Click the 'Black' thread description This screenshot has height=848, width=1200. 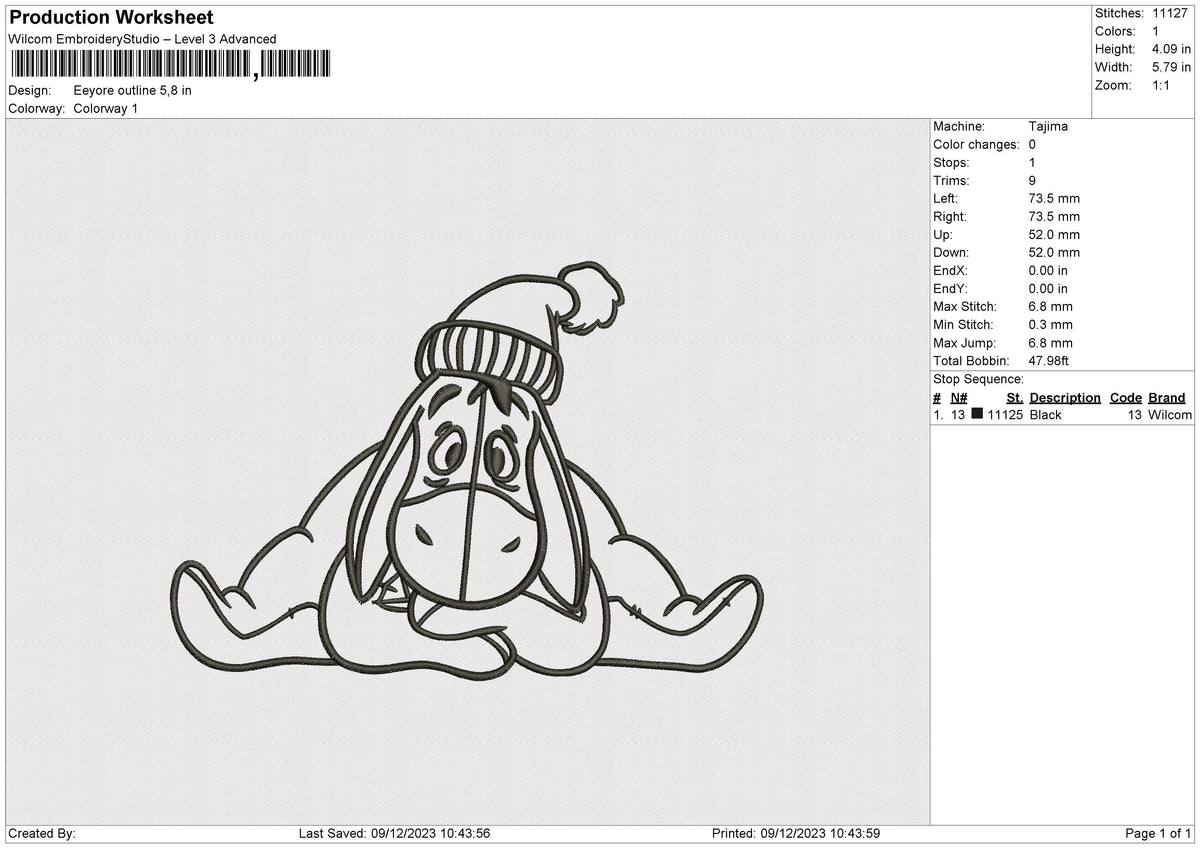[1046, 414]
